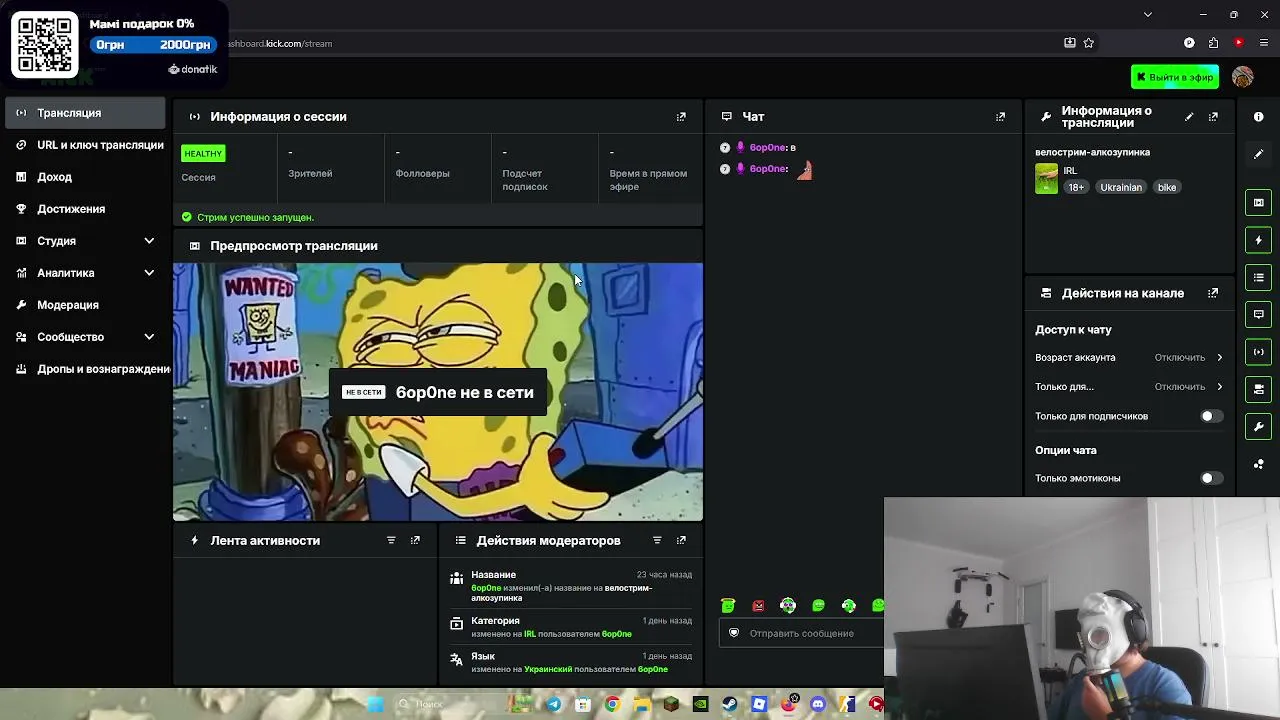Click the IRL category link in moderator actions
The height and width of the screenshot is (720, 1280).
(530, 634)
